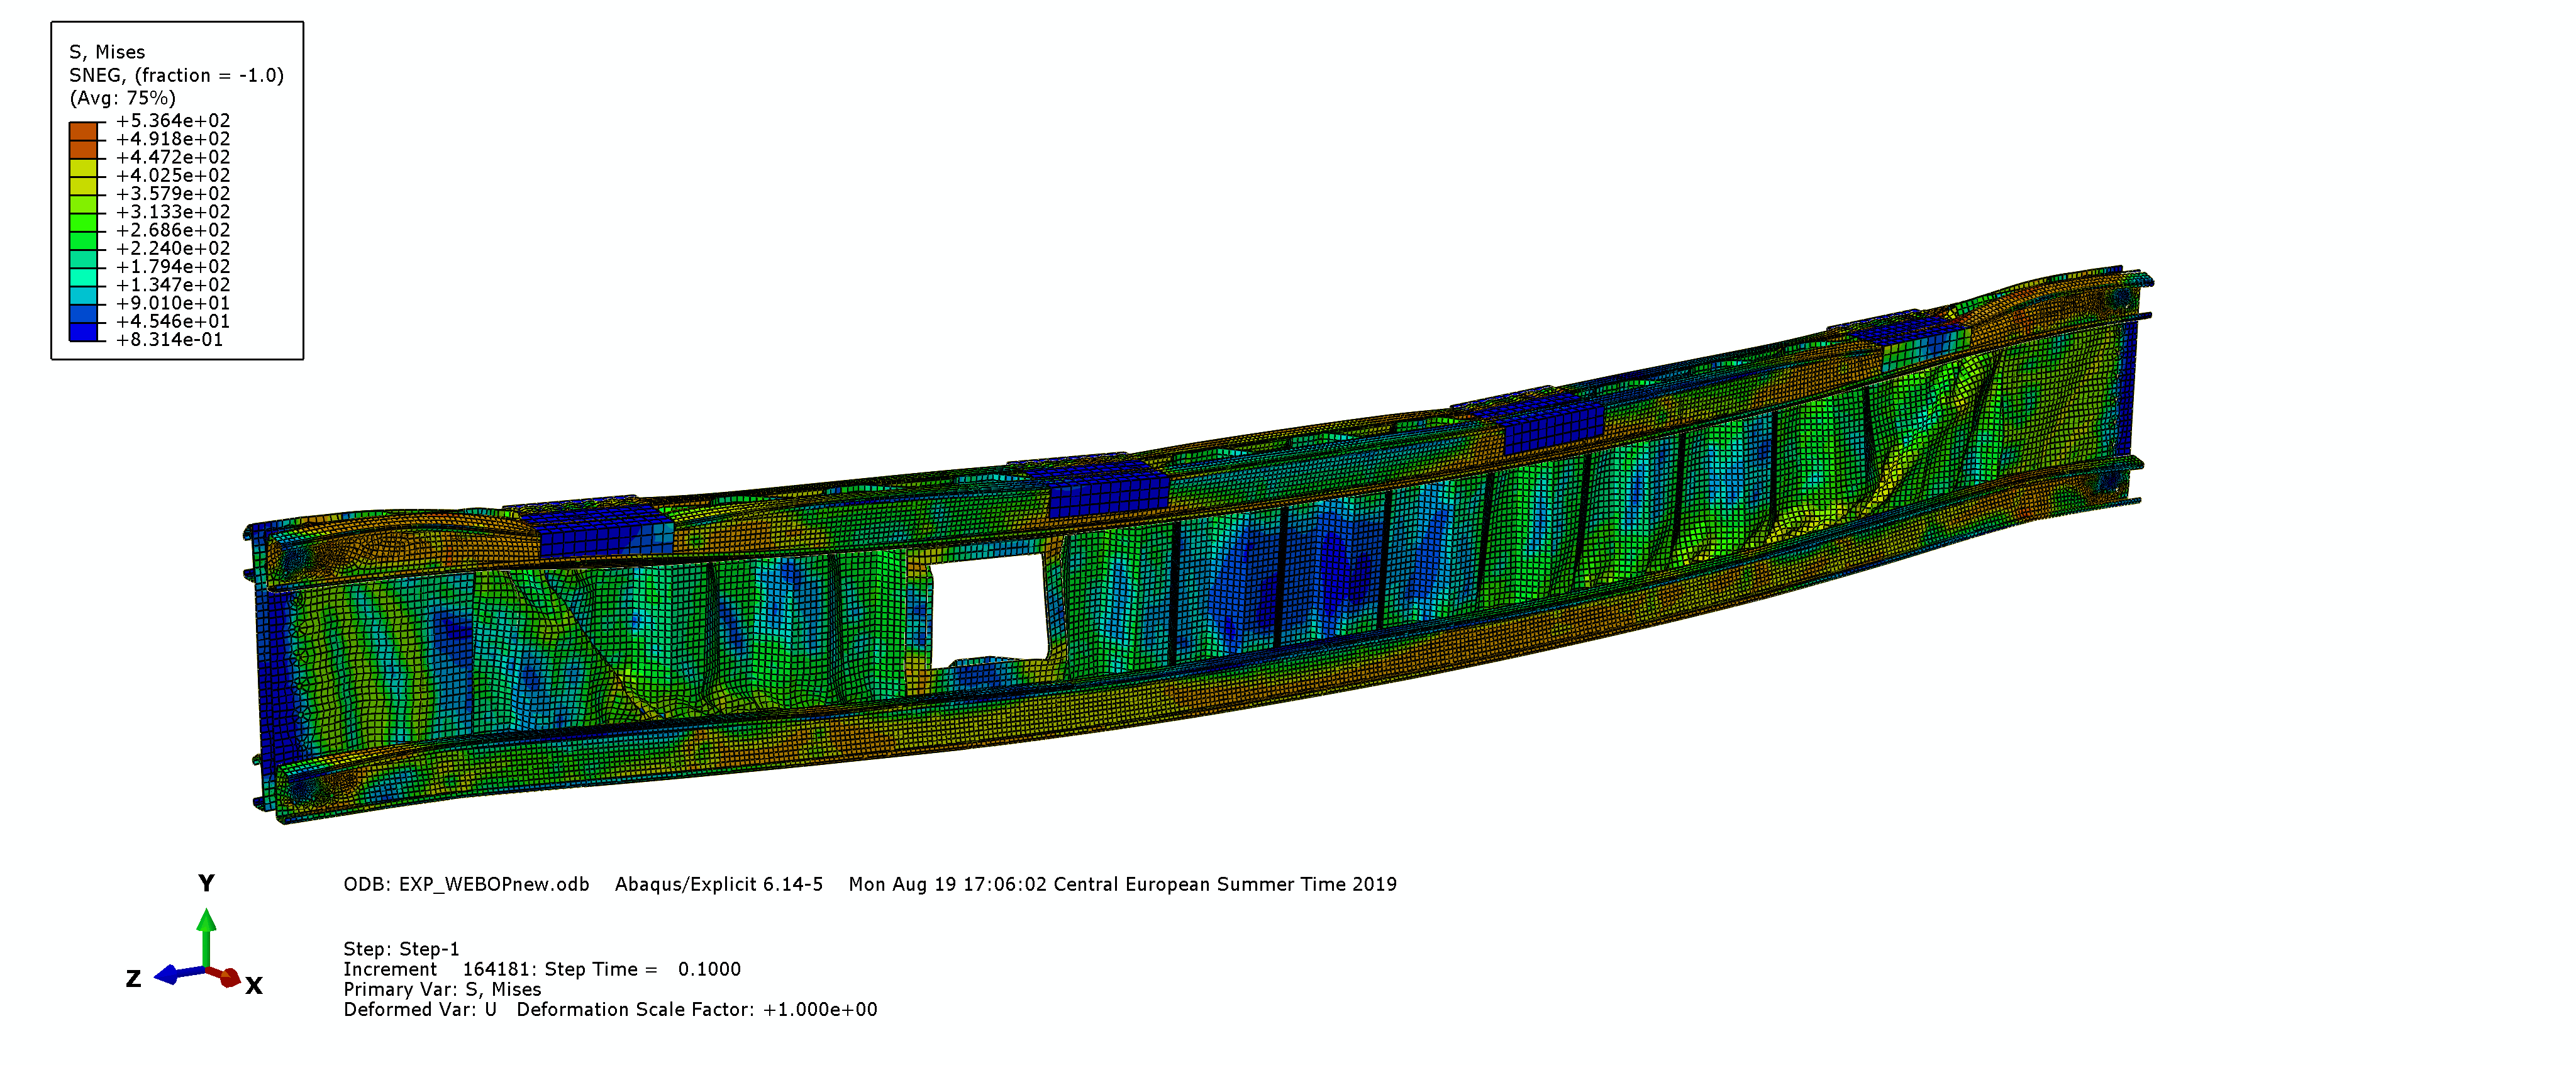This screenshot has width=2576, height=1065.
Task: Click the legend value +1.347e+02
Action: [173, 285]
